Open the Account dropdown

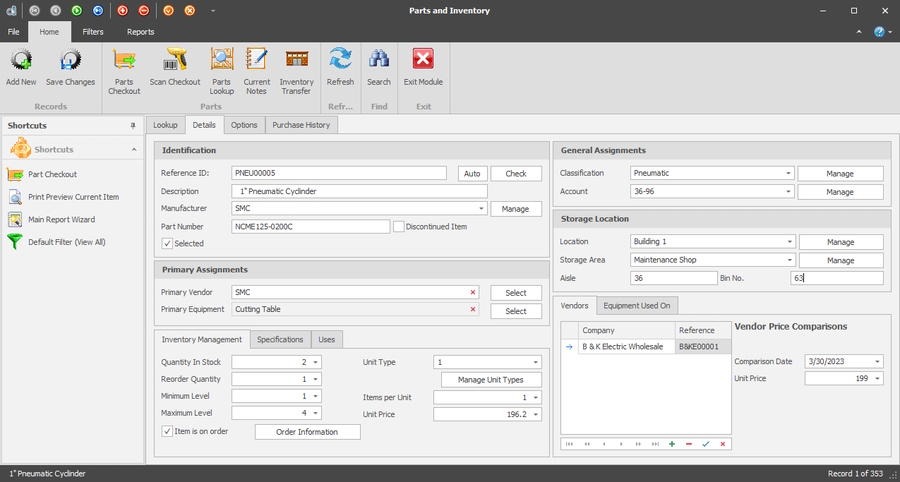pos(789,192)
